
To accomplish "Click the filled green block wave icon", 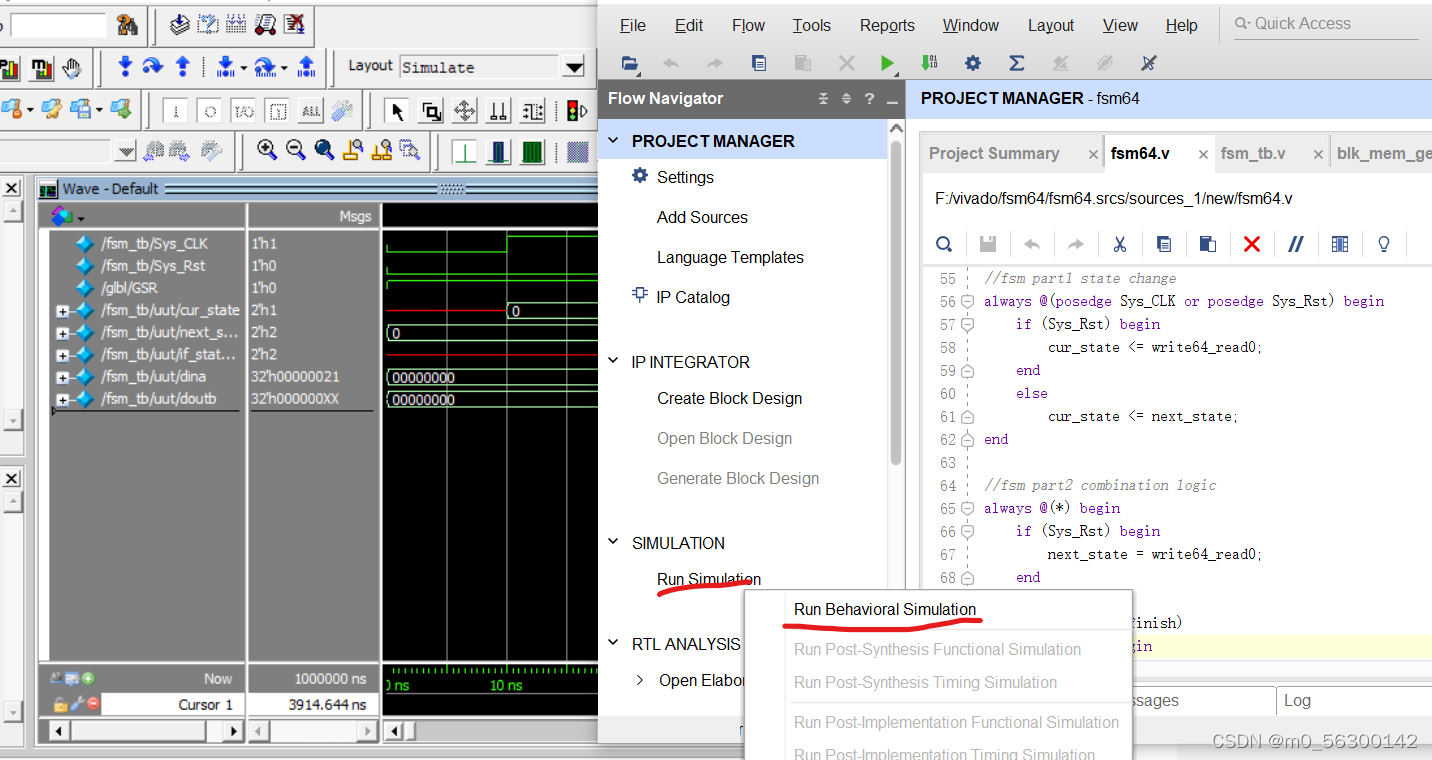I will tap(532, 151).
